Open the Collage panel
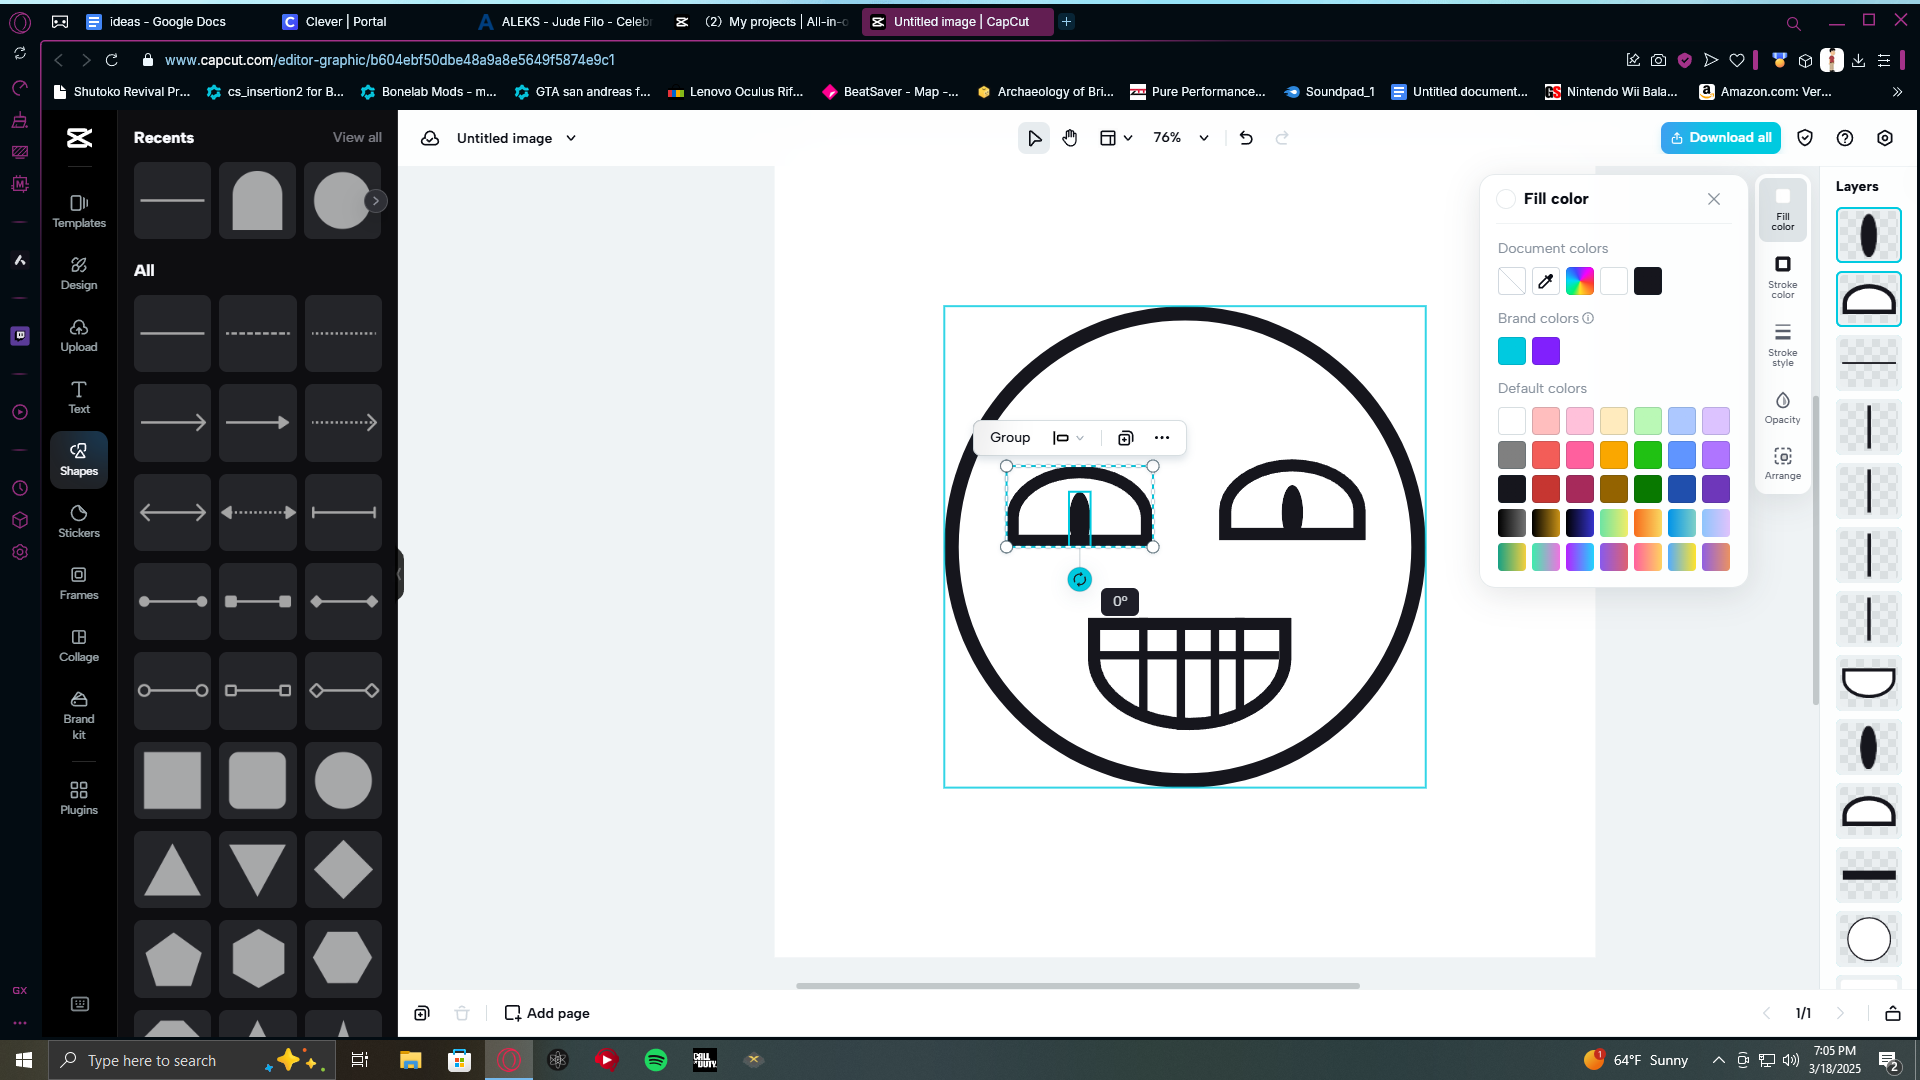Viewport: 1920px width, 1080px height. pyautogui.click(x=79, y=645)
